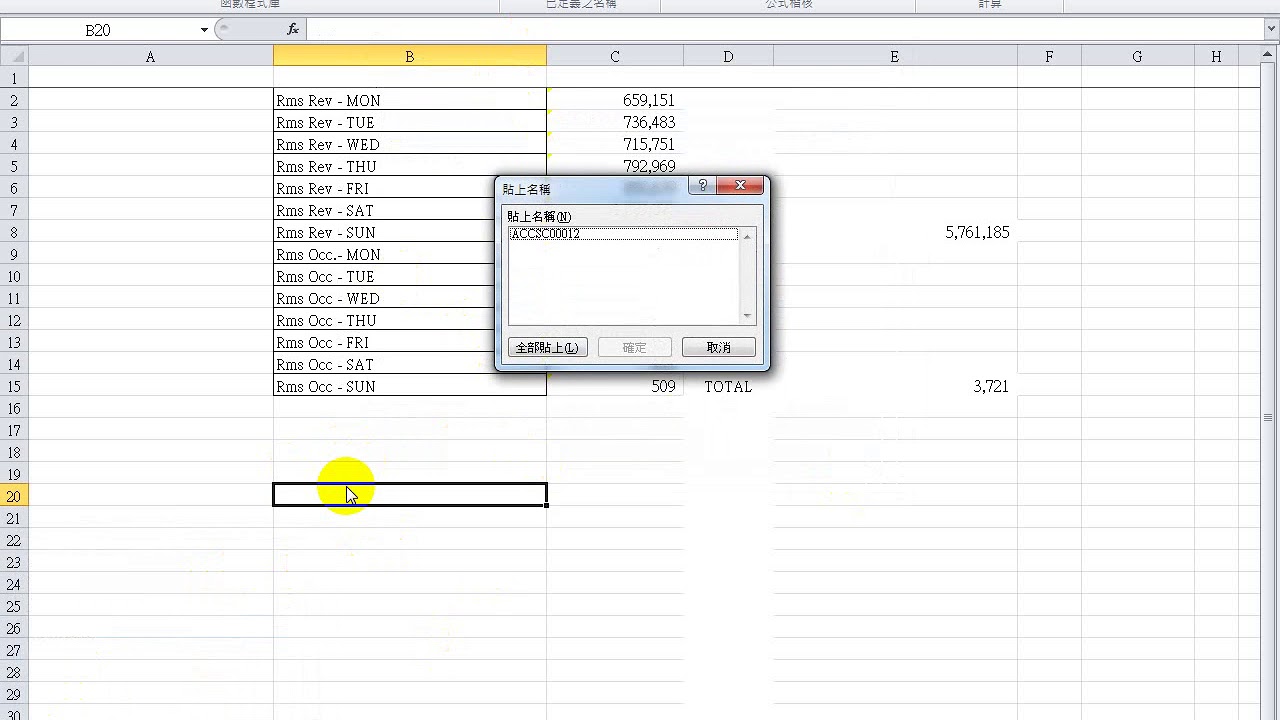Click the Name Box showing B20
The image size is (1280, 720).
pos(98,30)
